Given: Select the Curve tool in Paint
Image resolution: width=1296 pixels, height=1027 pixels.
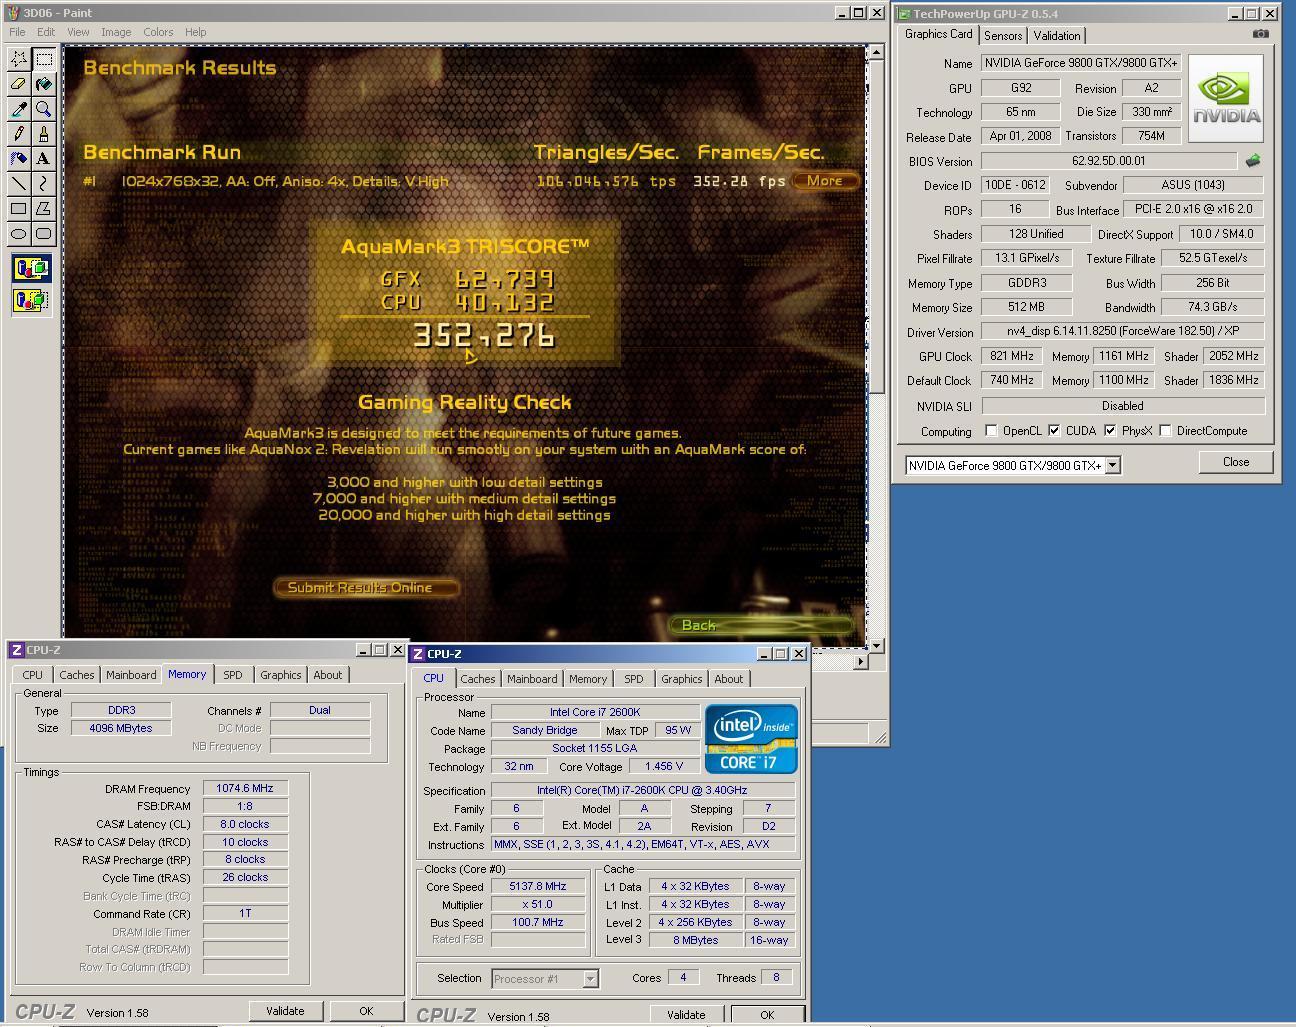Looking at the screenshot, I should pyautogui.click(x=44, y=184).
